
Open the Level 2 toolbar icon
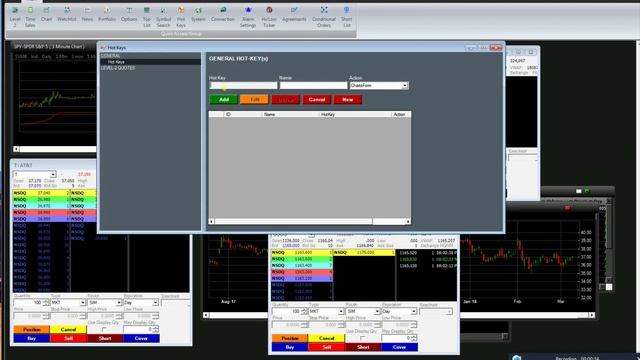[x=15, y=16]
